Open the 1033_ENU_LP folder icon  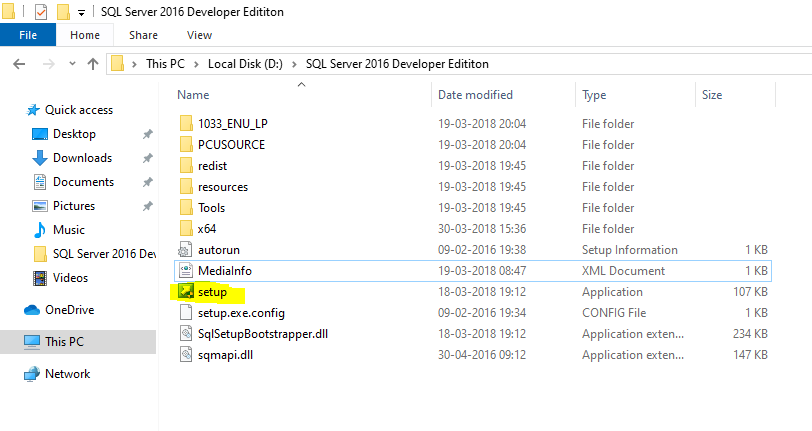click(x=186, y=123)
